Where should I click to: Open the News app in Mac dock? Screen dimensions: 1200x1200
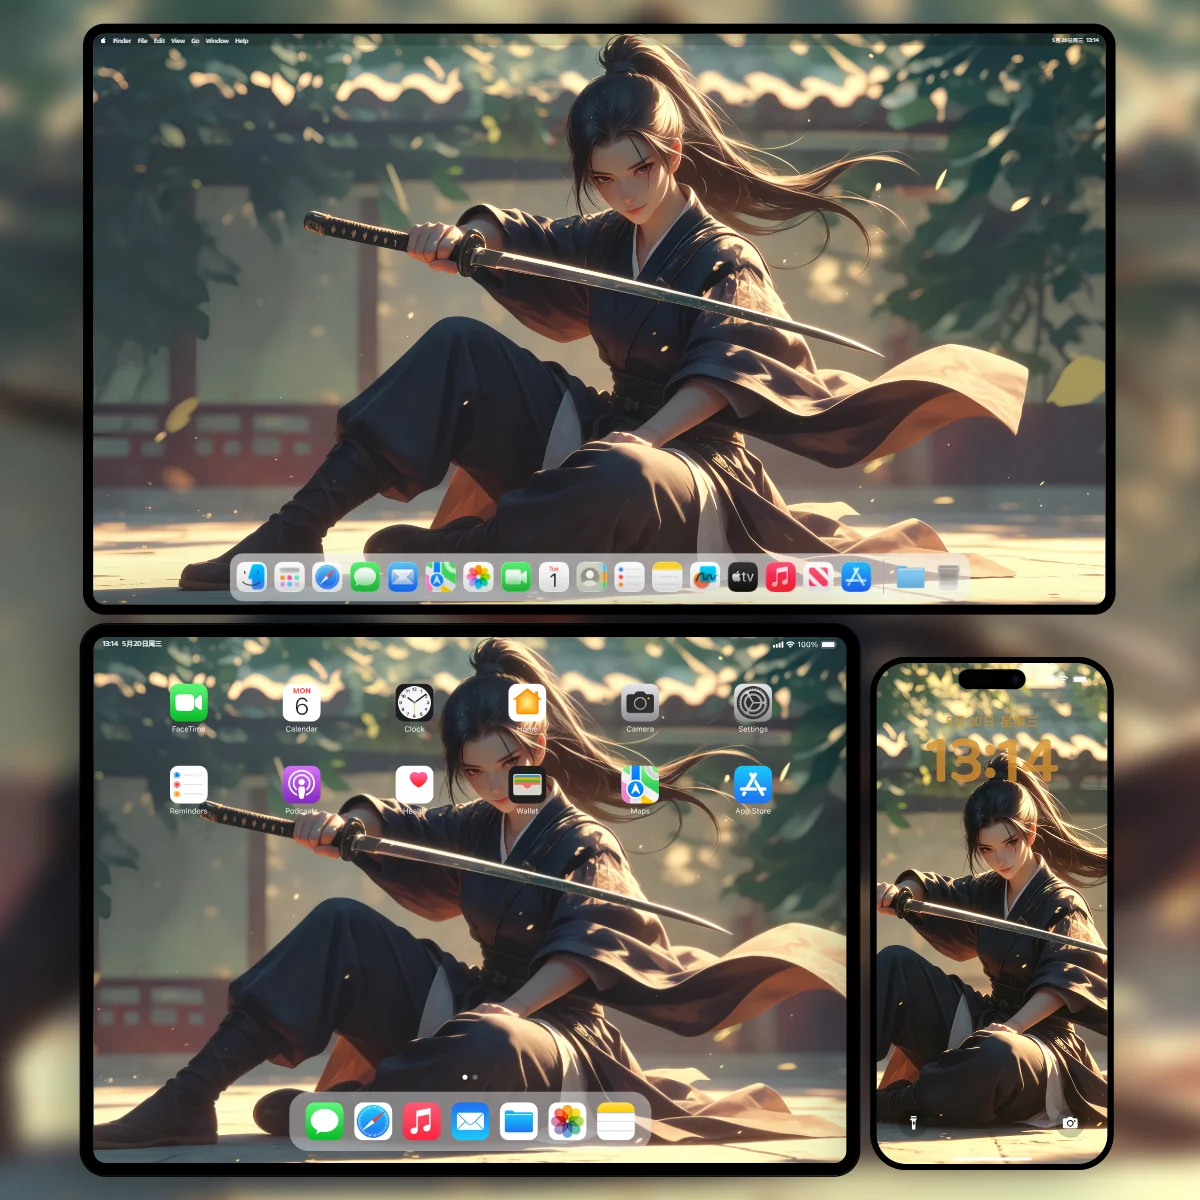818,577
